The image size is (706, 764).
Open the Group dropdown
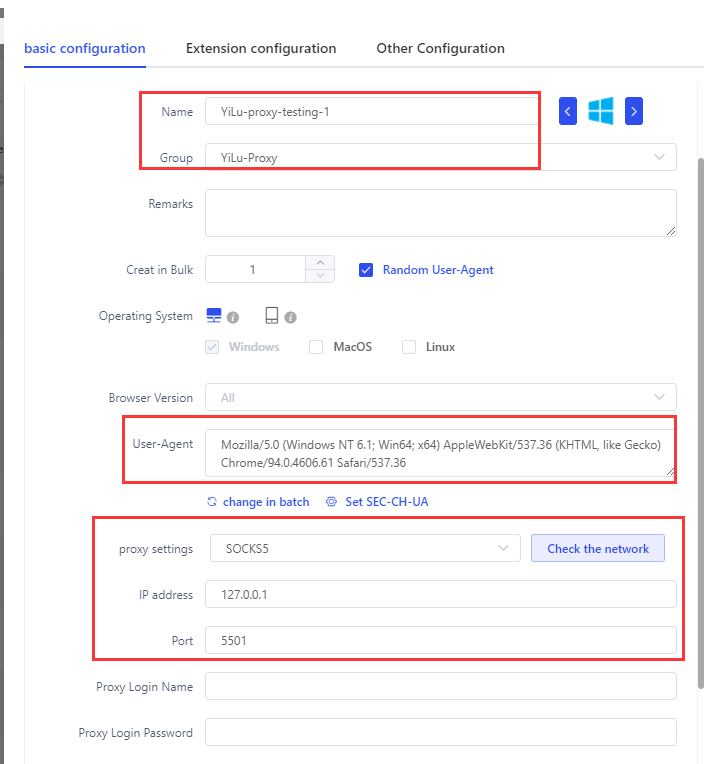coord(440,157)
